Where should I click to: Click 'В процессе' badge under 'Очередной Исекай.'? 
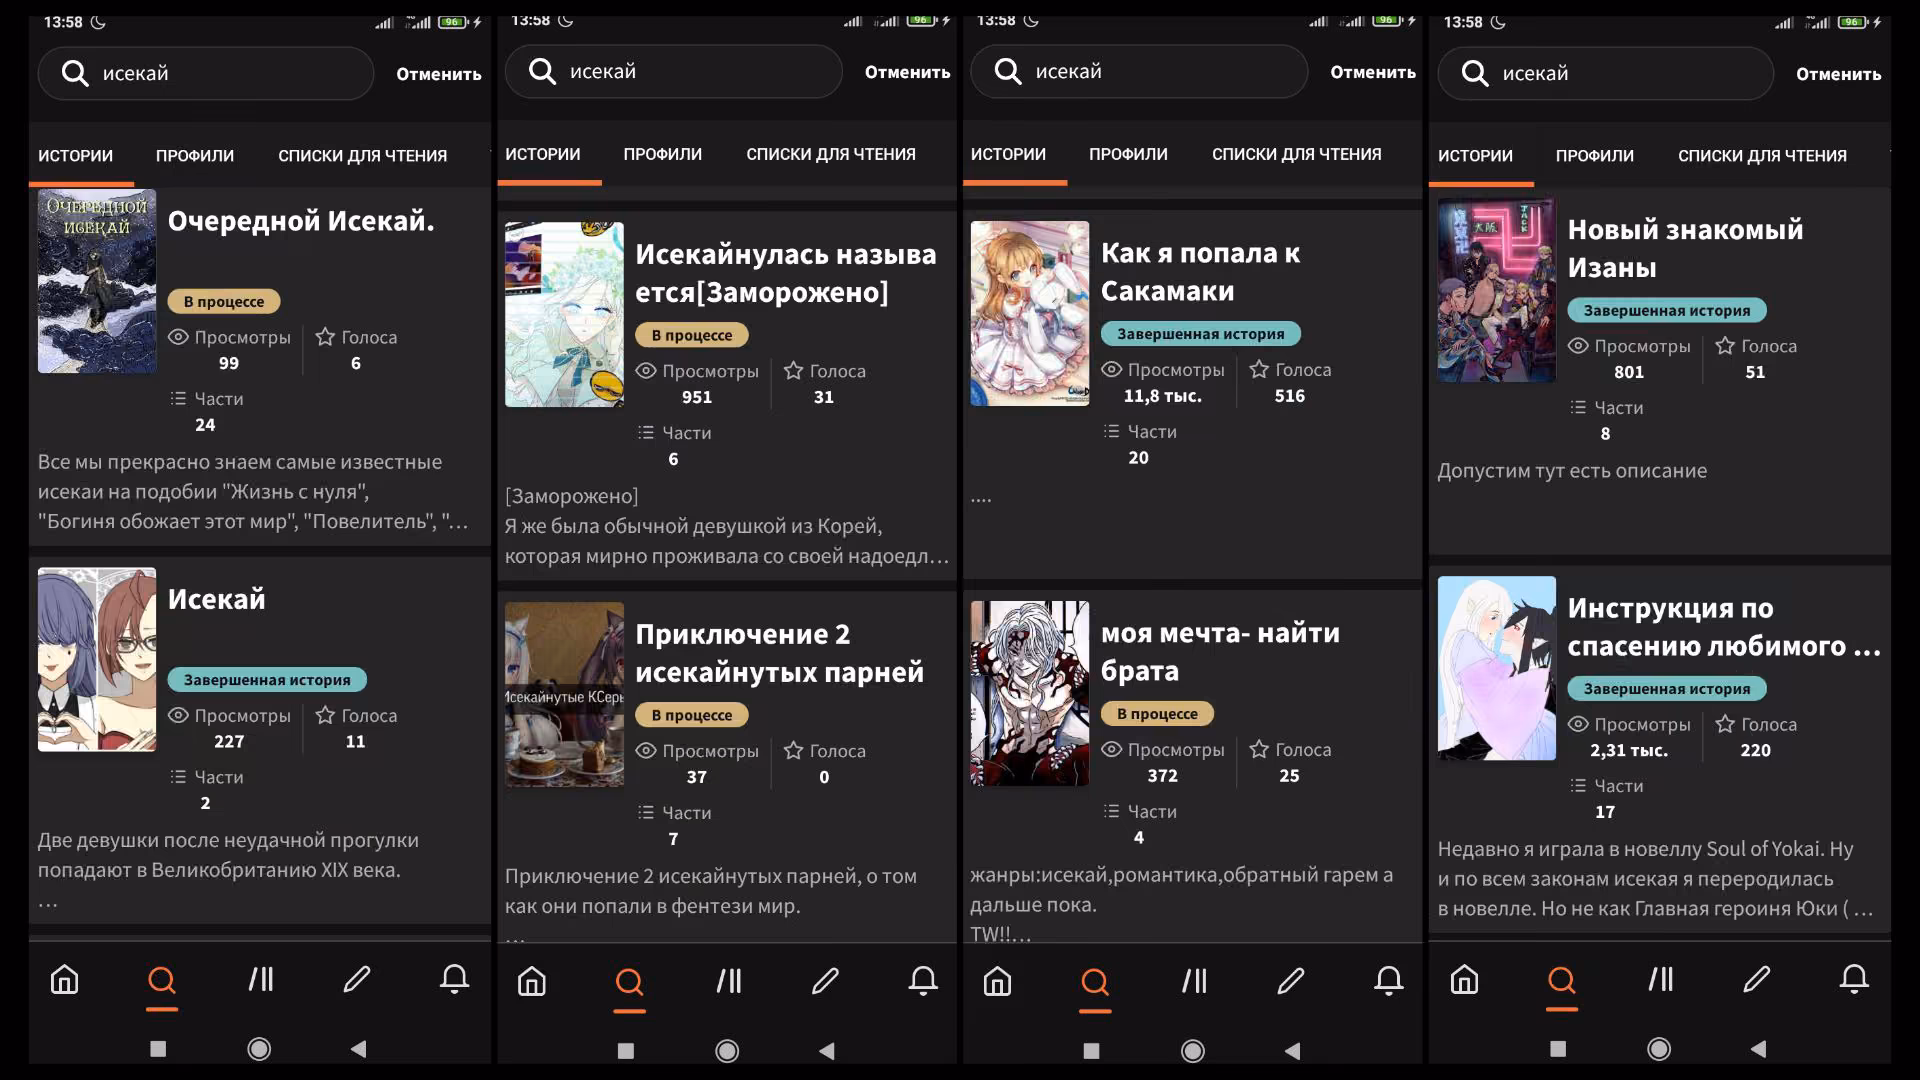[224, 301]
